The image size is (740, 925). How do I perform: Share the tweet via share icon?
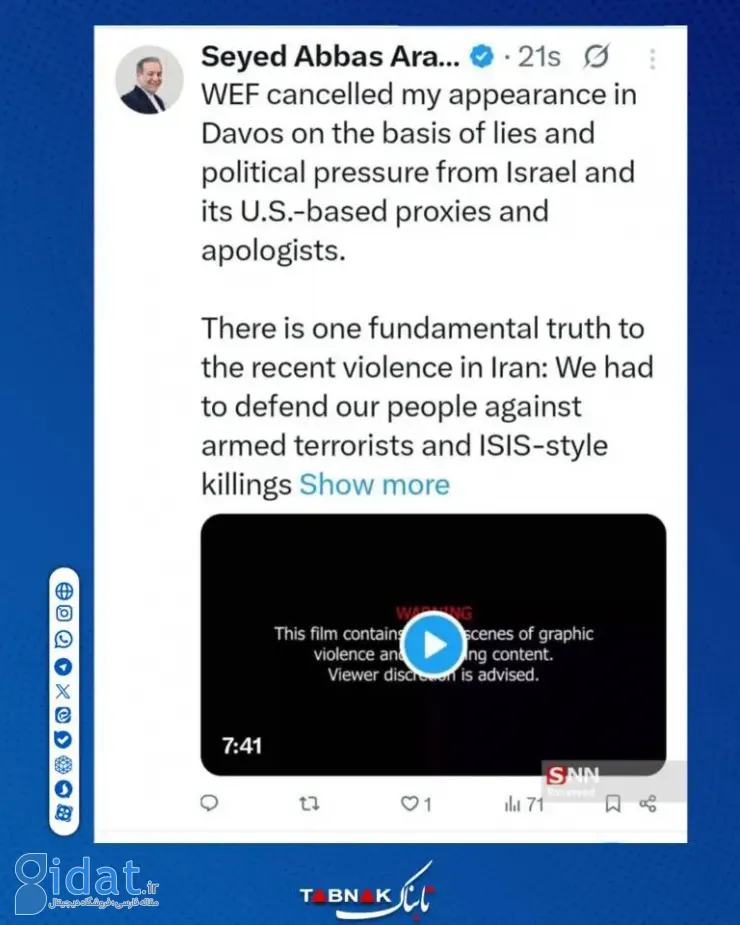coord(648,803)
